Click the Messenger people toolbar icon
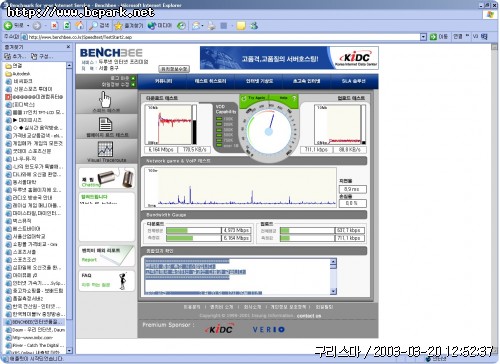Image resolution: width=500 pixels, height=364 pixels. 254,25
